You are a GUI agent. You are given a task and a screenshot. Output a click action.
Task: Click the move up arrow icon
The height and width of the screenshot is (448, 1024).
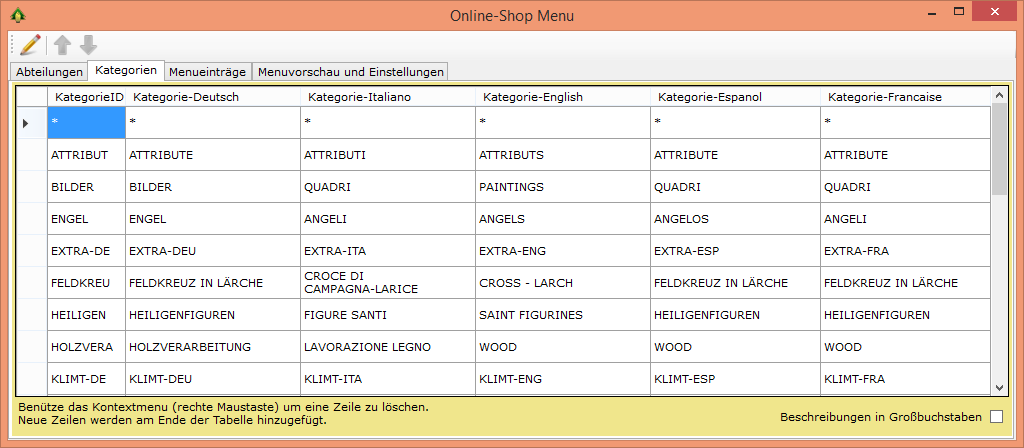tap(62, 45)
